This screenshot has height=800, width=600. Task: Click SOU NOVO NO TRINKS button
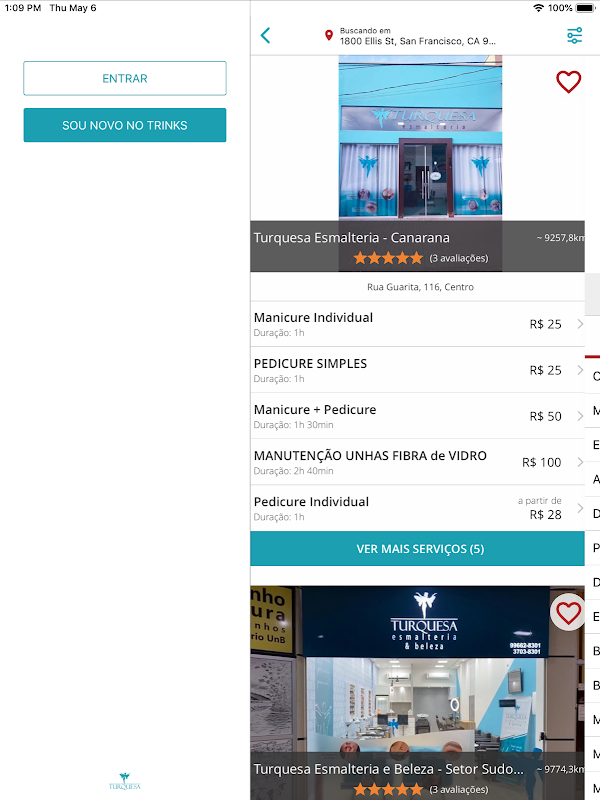click(125, 125)
